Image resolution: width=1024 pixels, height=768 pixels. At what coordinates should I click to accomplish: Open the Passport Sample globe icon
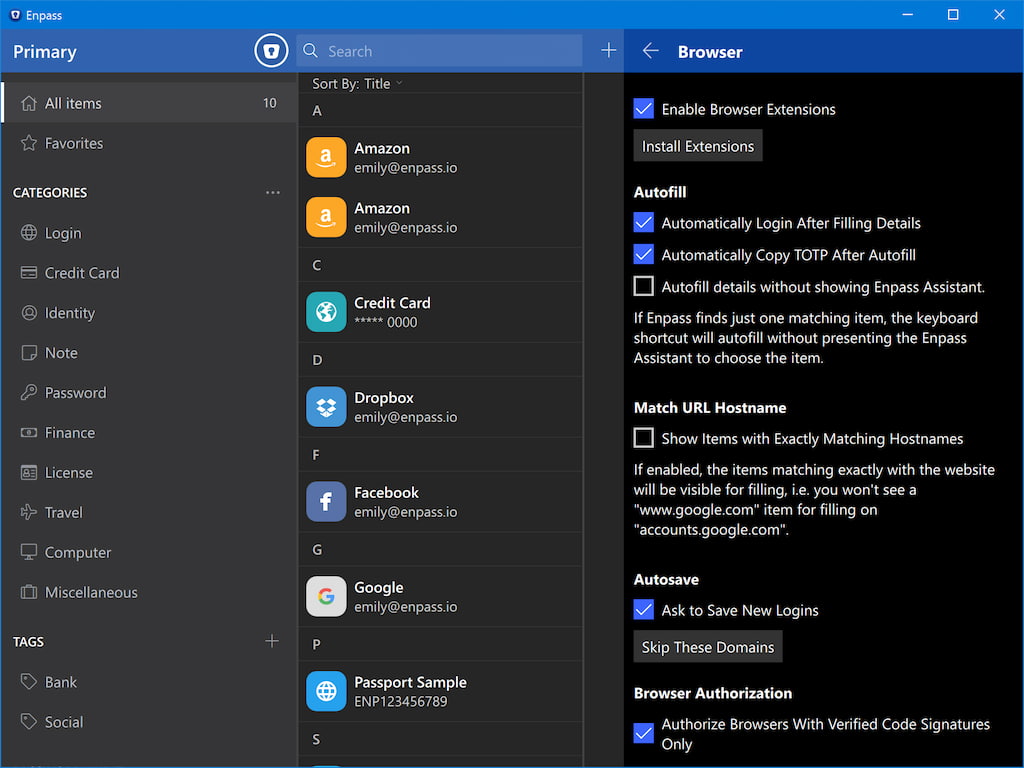pyautogui.click(x=326, y=692)
